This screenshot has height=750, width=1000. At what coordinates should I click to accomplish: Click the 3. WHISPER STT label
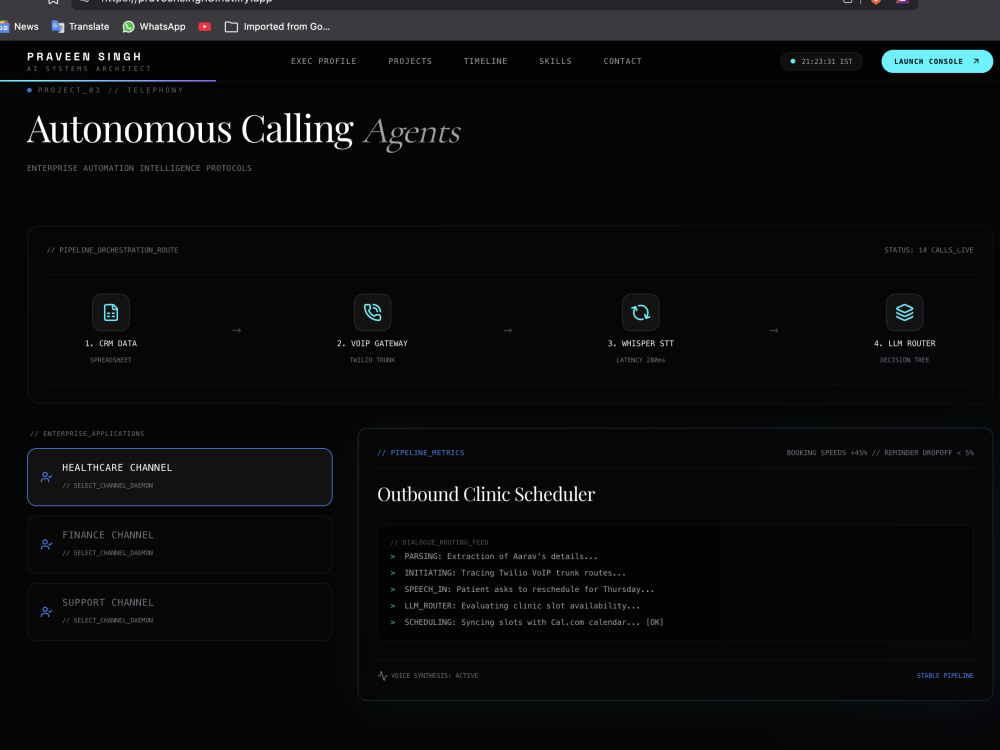[x=640, y=343]
